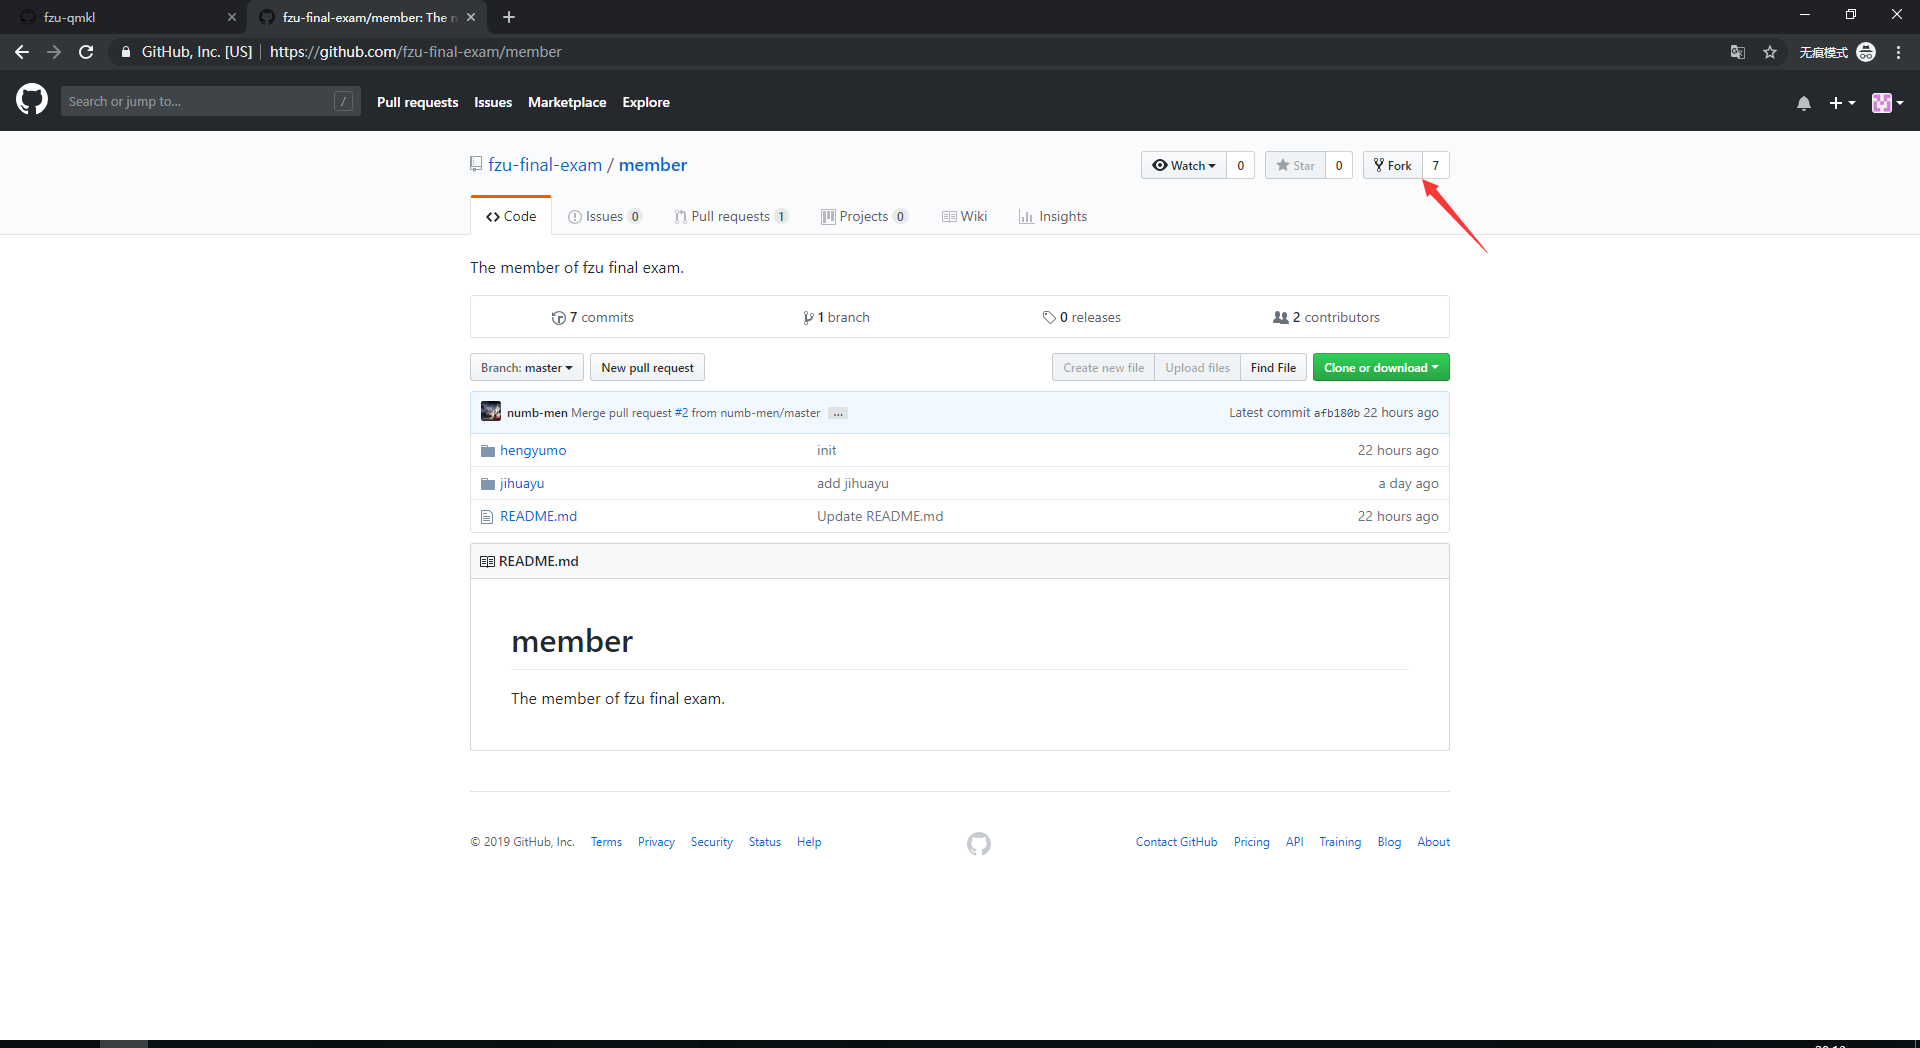Open the 'add jihuayu' commit message

tap(852, 483)
